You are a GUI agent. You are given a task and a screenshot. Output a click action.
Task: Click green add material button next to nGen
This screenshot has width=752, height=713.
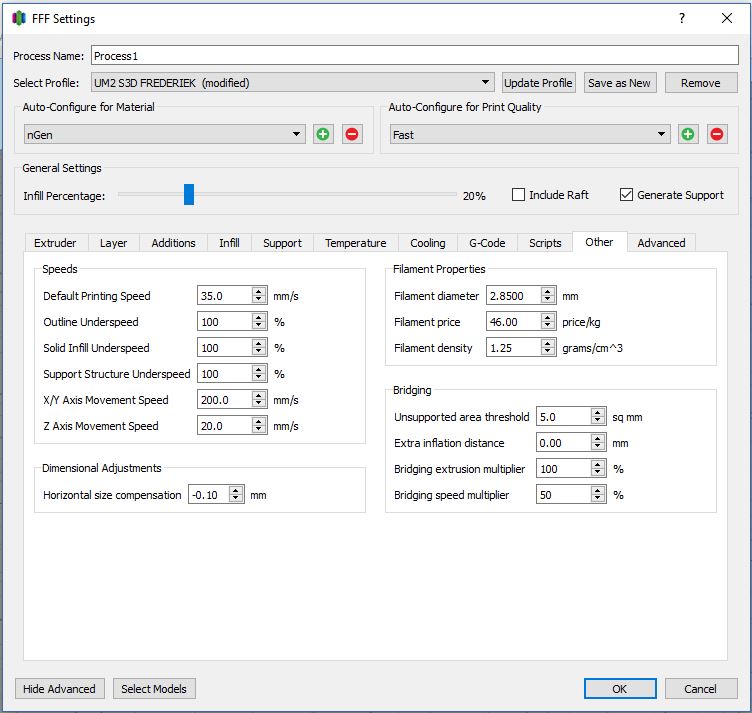click(323, 134)
